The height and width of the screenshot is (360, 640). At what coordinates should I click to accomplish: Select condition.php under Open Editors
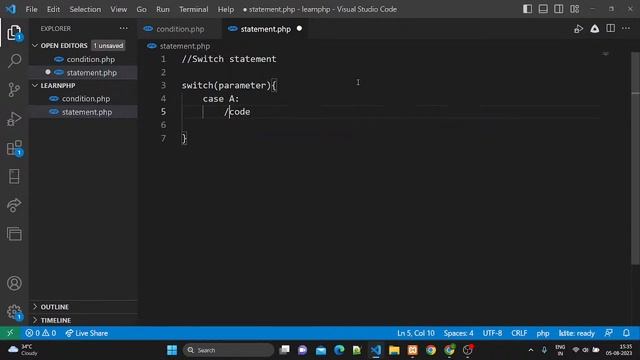coord(91,59)
